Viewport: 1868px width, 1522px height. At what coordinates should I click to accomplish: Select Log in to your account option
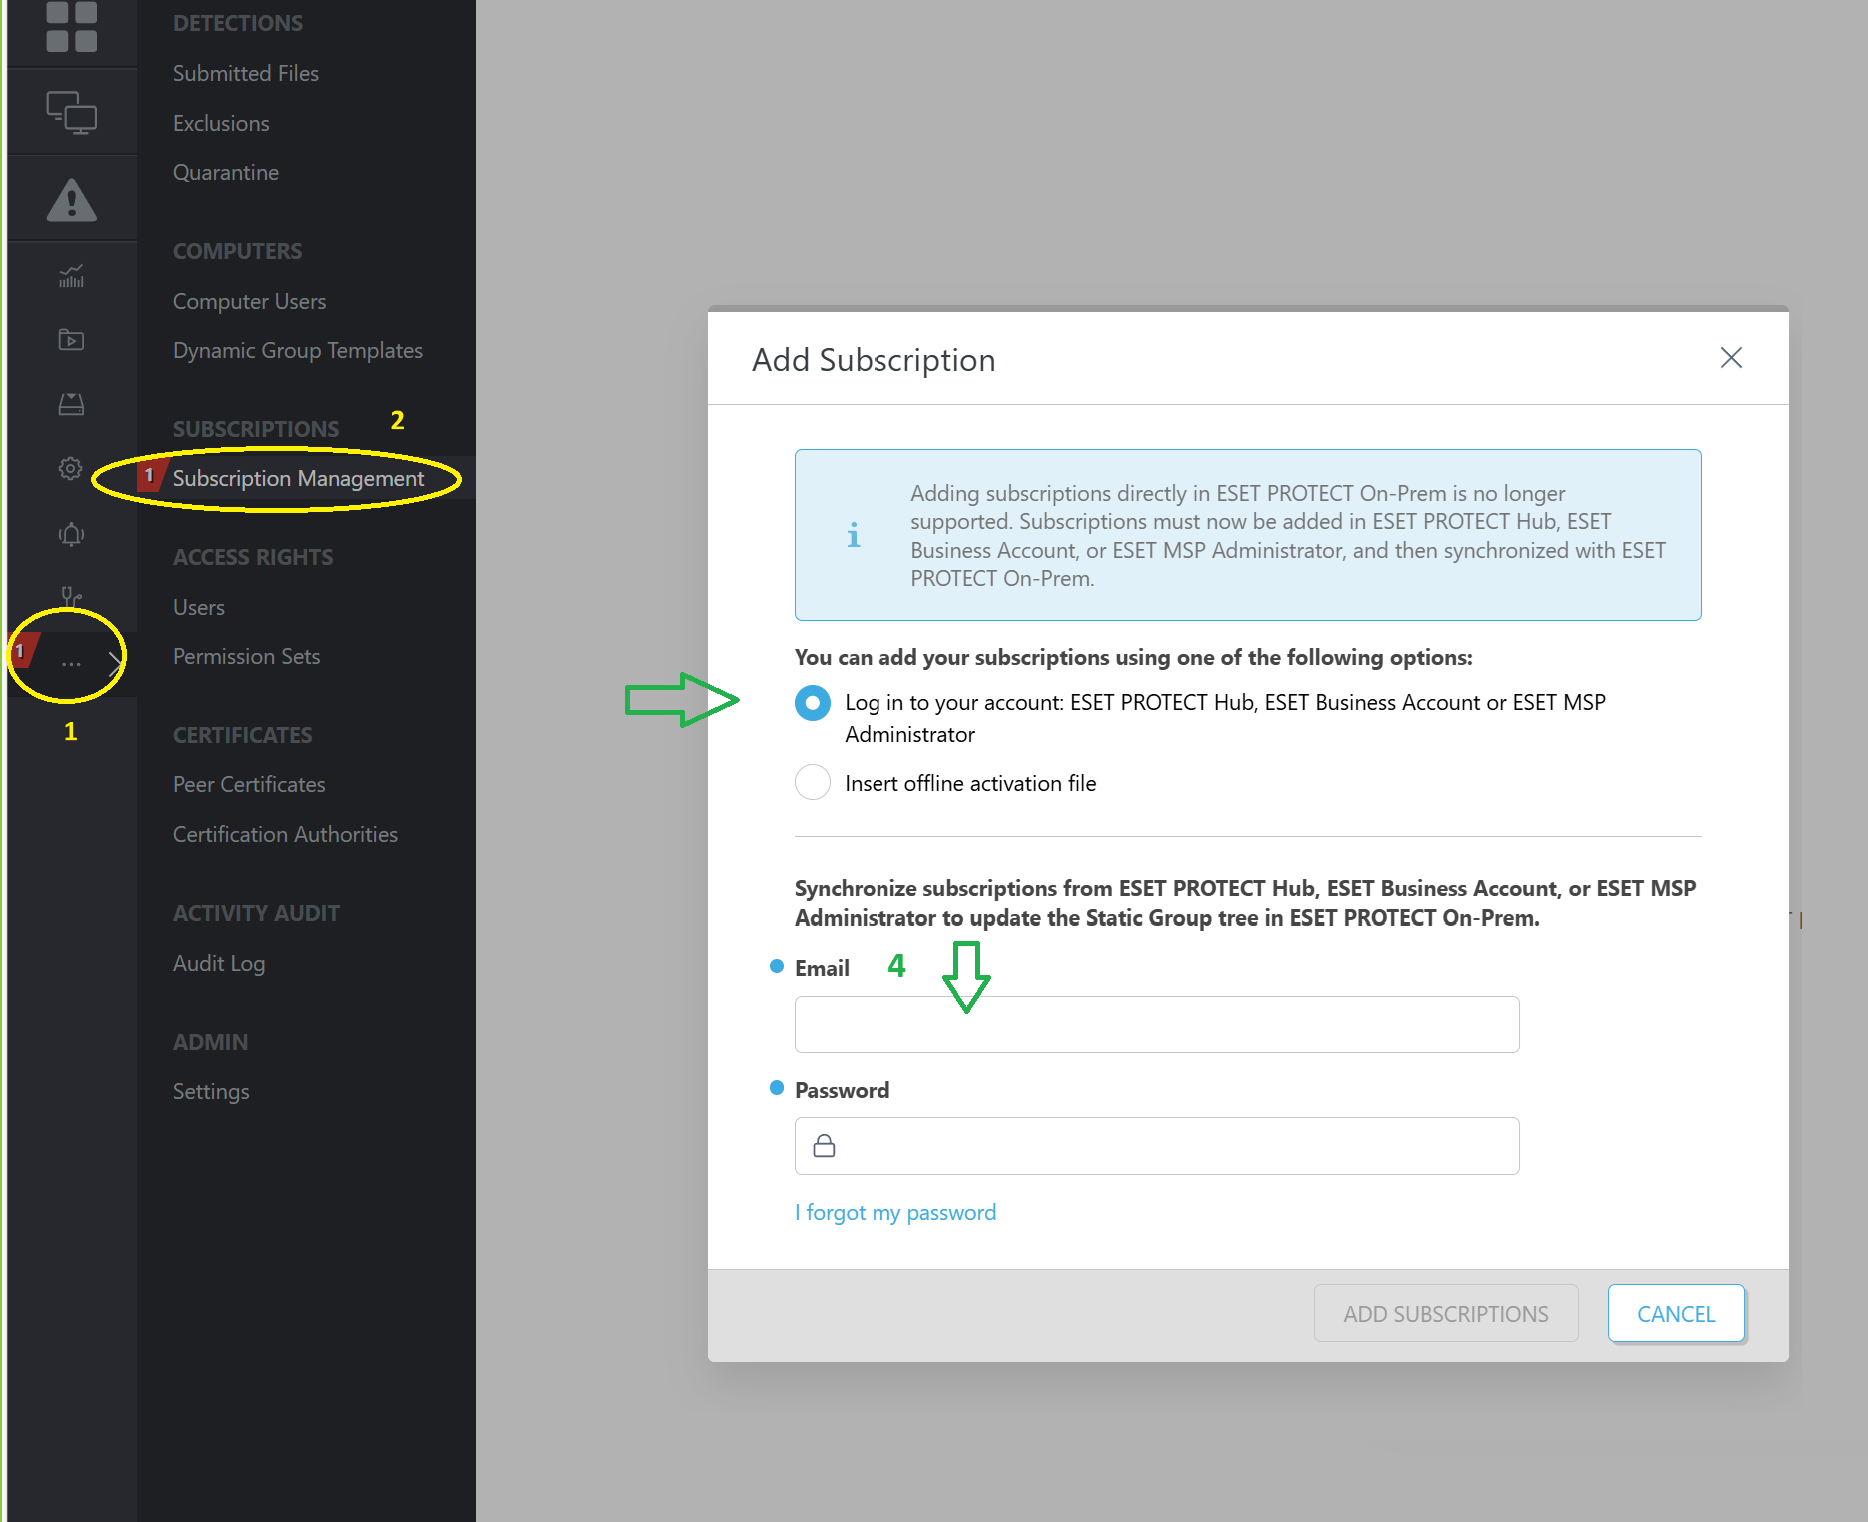tap(813, 703)
